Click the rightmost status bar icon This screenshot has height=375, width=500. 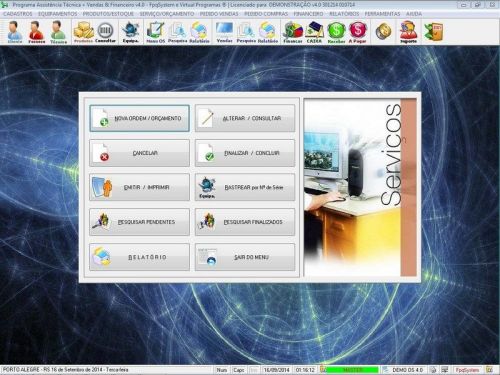[489, 370]
